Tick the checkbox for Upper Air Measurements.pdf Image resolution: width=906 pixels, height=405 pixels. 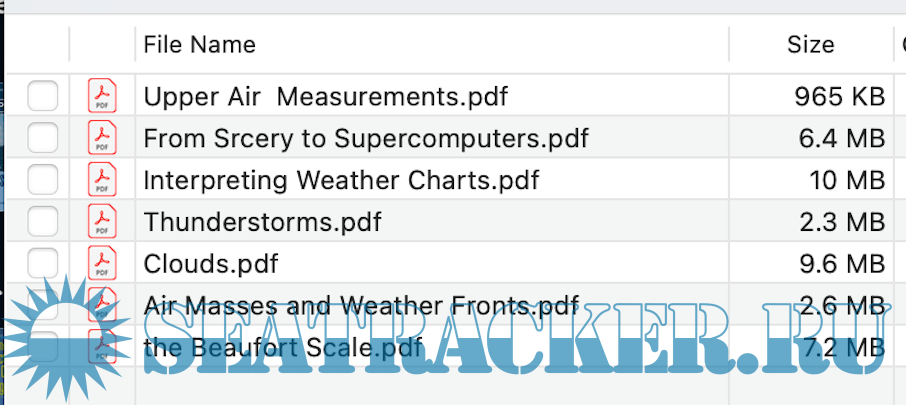[x=42, y=97]
